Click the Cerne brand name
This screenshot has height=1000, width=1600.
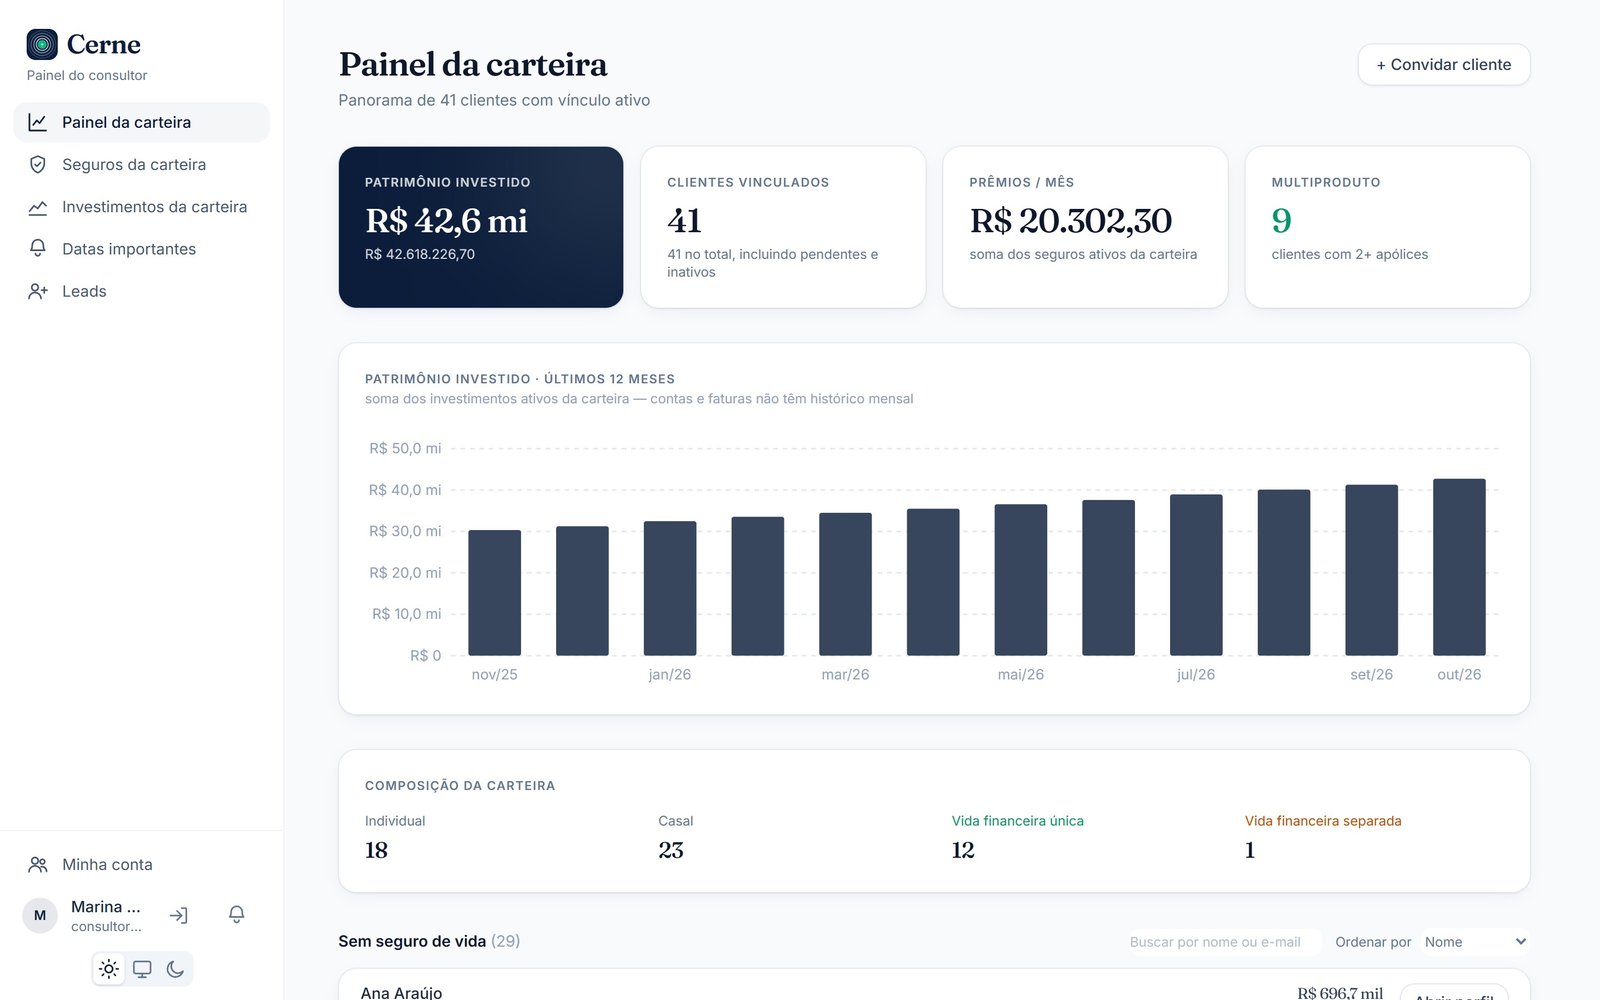104,44
